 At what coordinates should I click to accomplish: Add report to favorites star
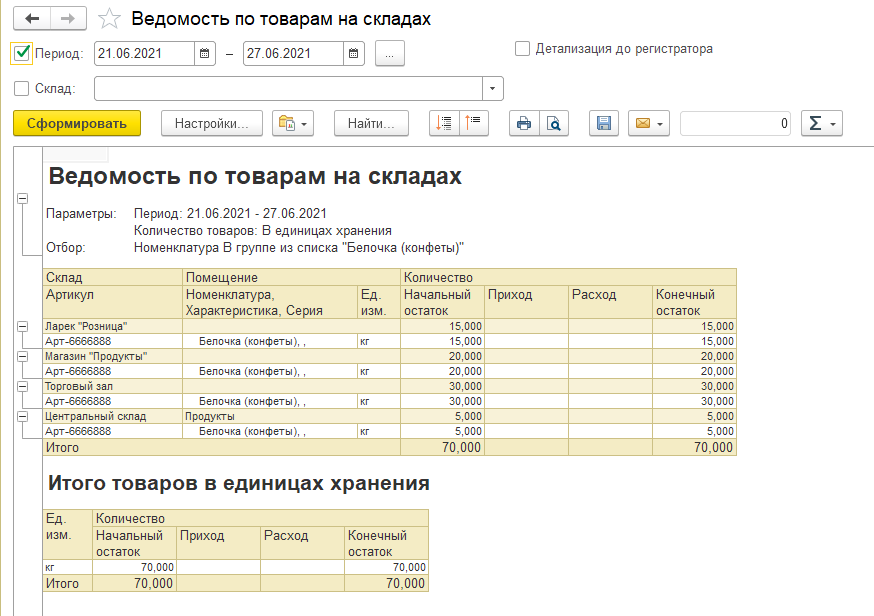point(109,19)
